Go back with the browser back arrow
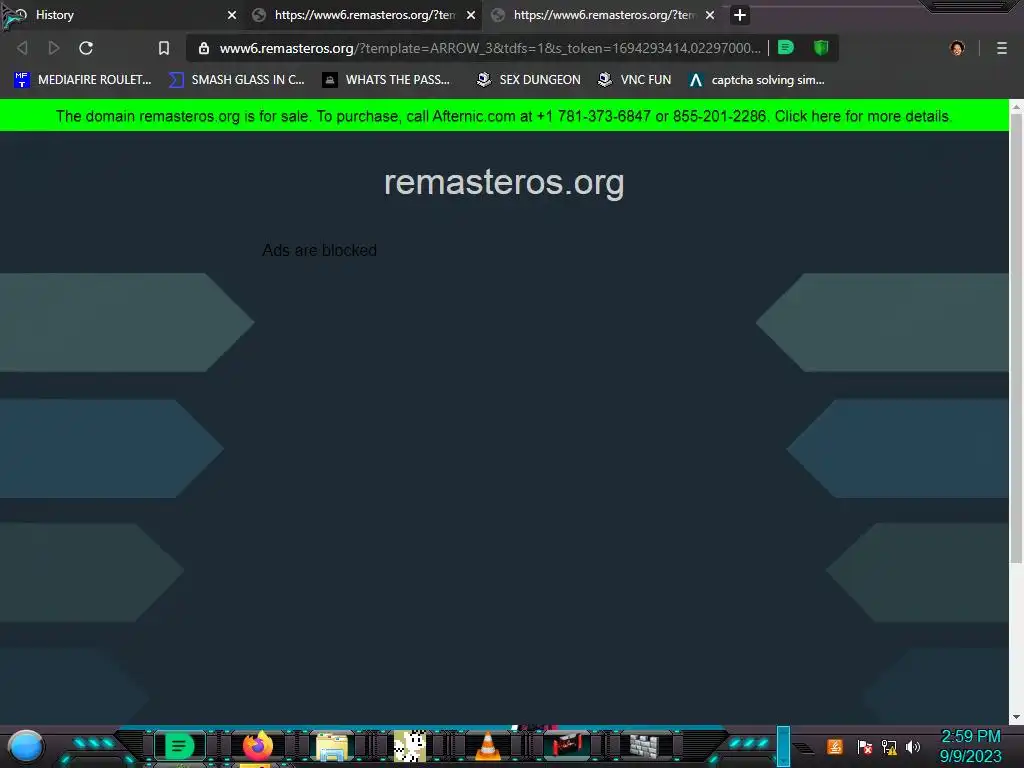This screenshot has width=1024, height=768. 22,48
